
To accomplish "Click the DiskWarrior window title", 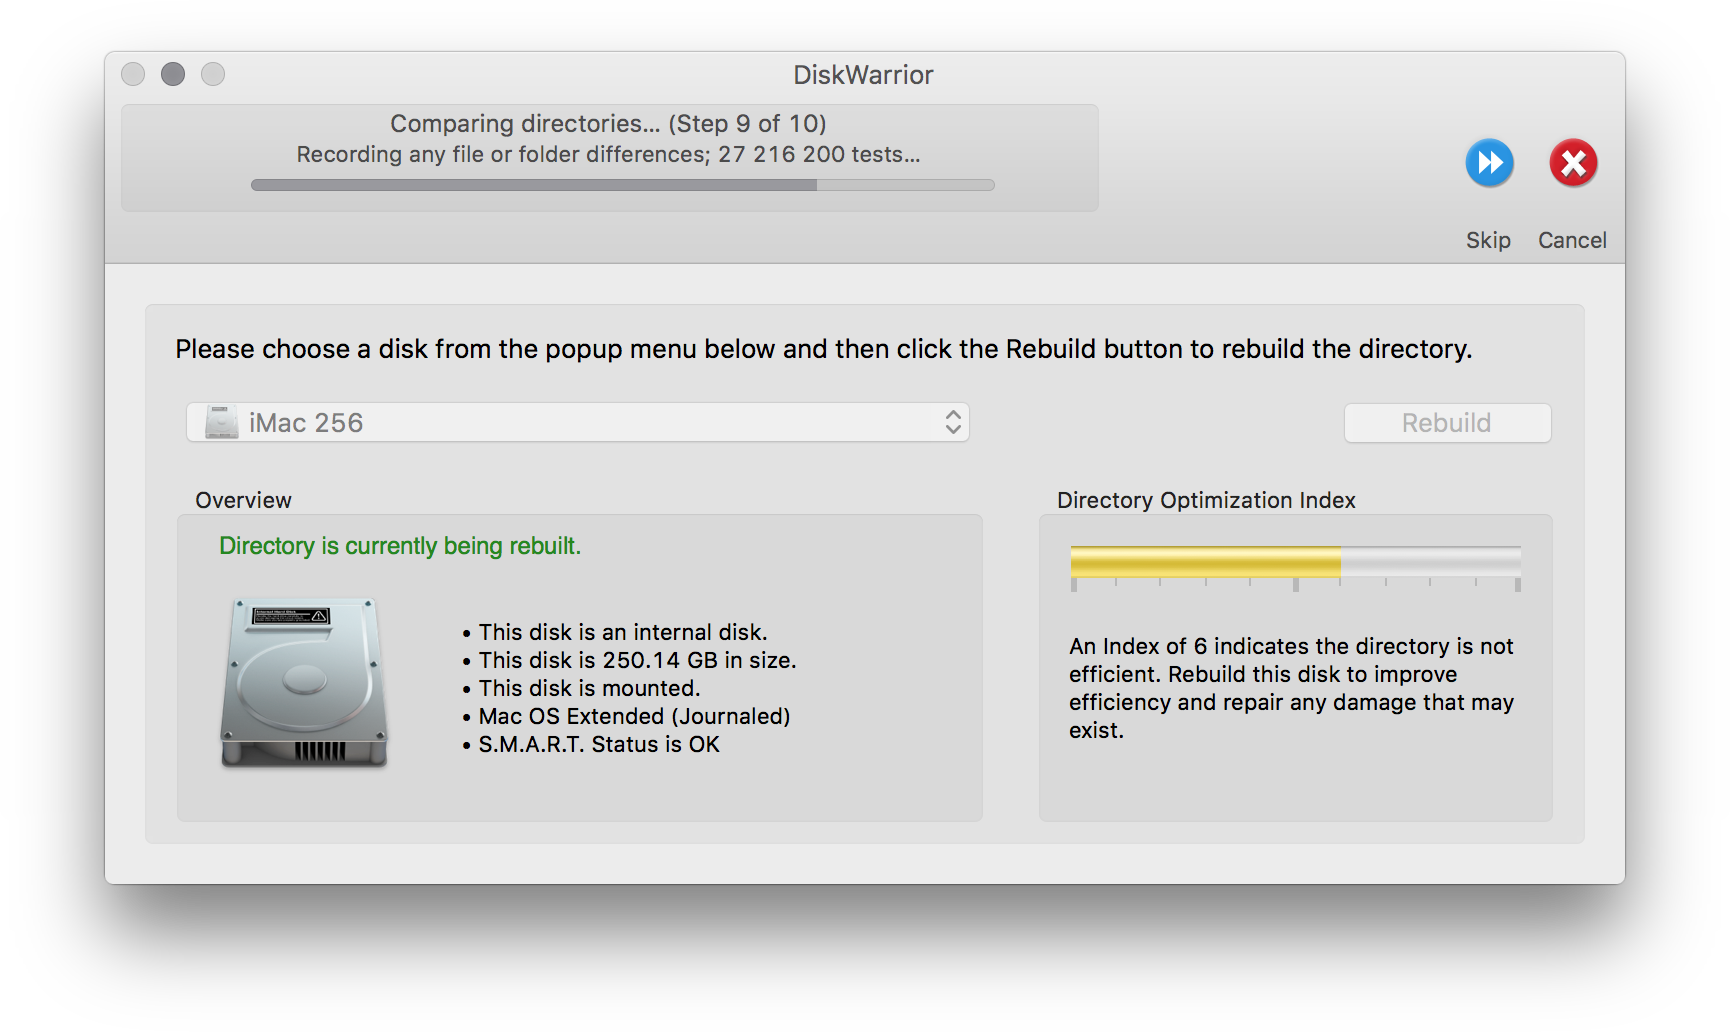I will point(863,75).
